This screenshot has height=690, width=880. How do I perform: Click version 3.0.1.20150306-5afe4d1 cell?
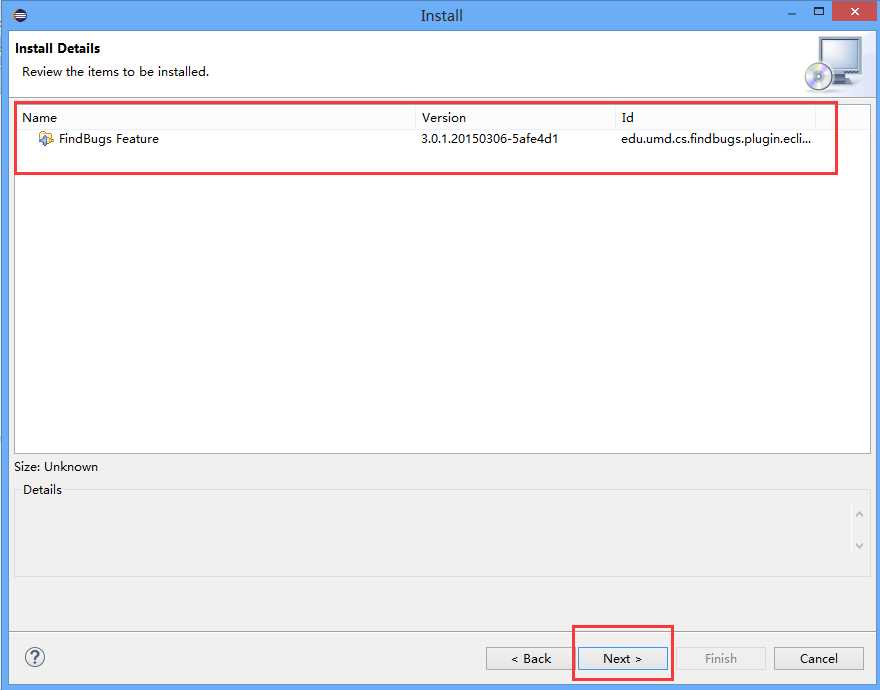pos(489,139)
